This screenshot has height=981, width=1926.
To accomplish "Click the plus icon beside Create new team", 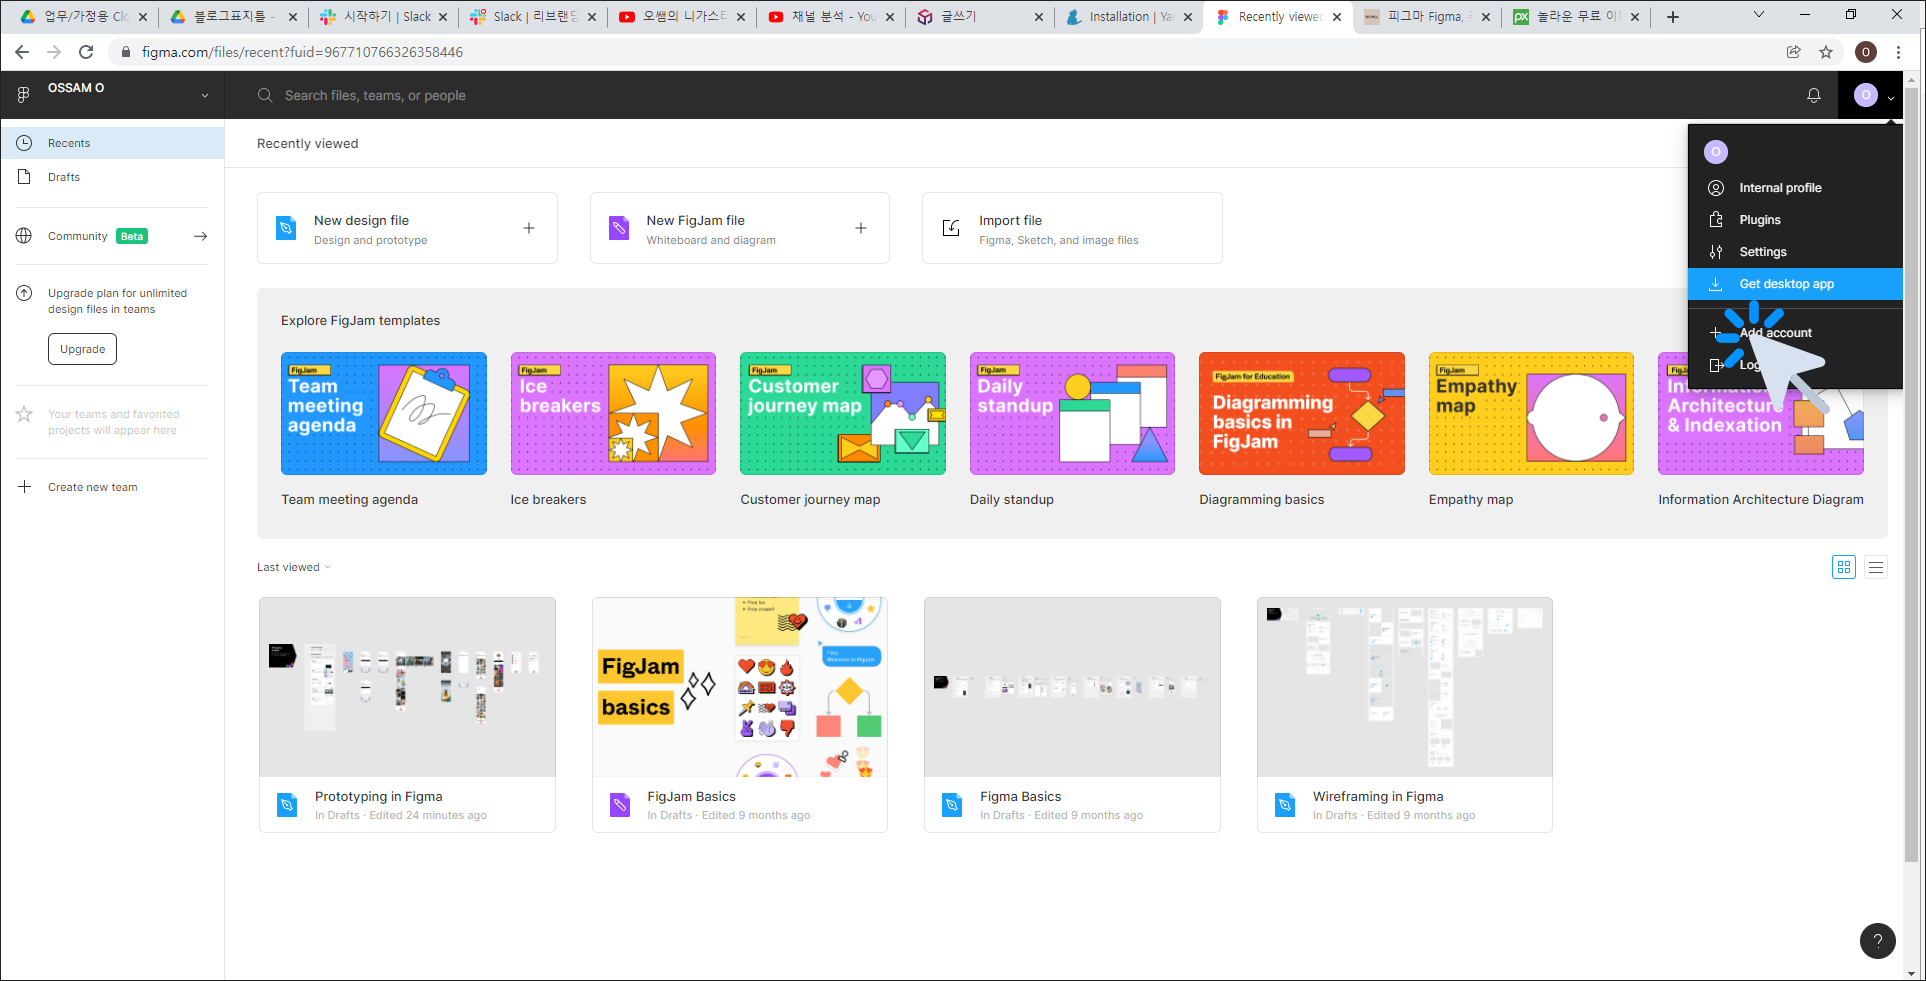I will pos(24,487).
